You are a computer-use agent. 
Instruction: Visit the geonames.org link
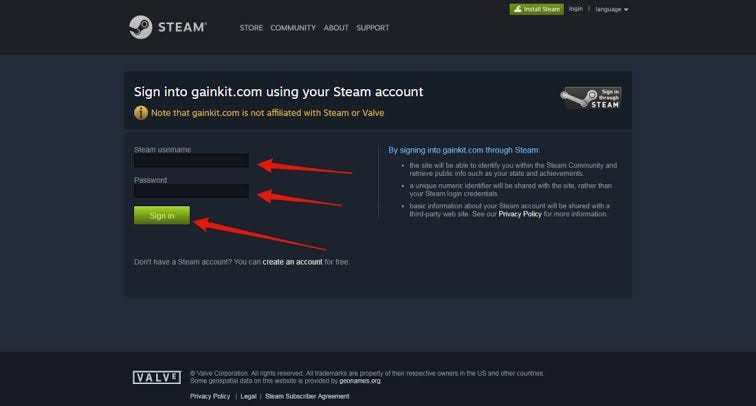tap(360, 381)
